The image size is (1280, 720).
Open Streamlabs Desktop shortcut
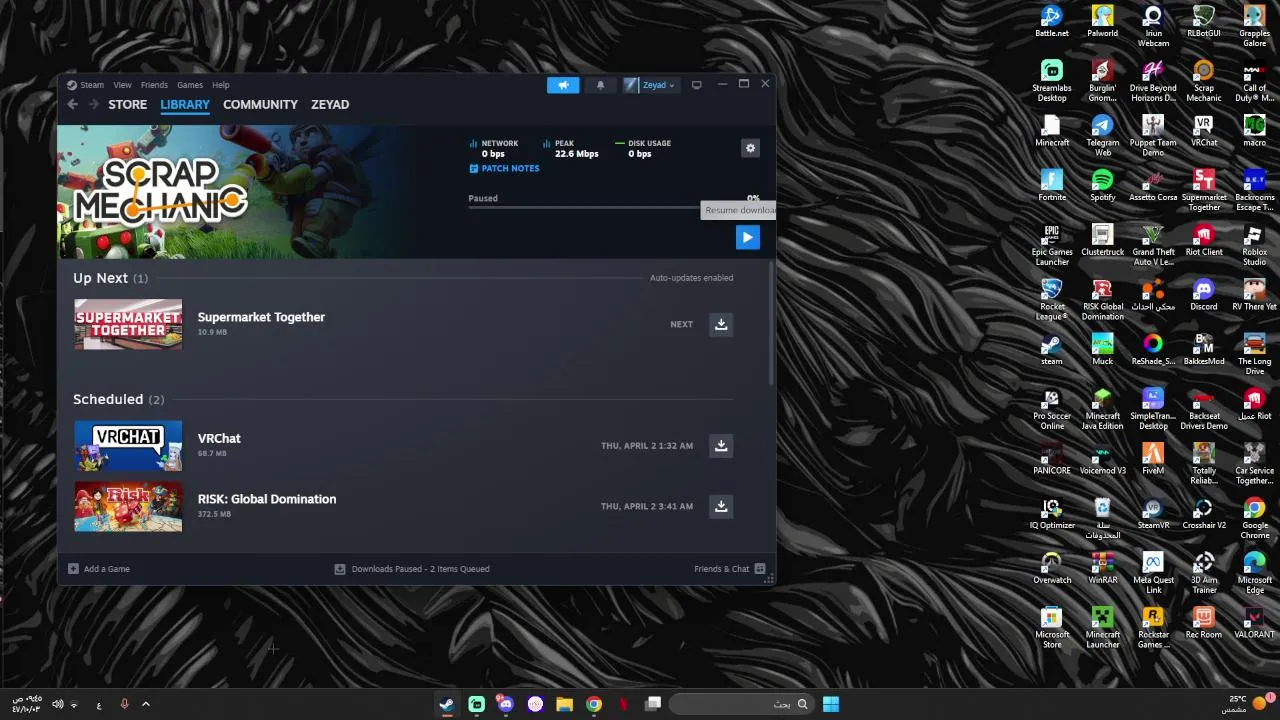[1052, 81]
